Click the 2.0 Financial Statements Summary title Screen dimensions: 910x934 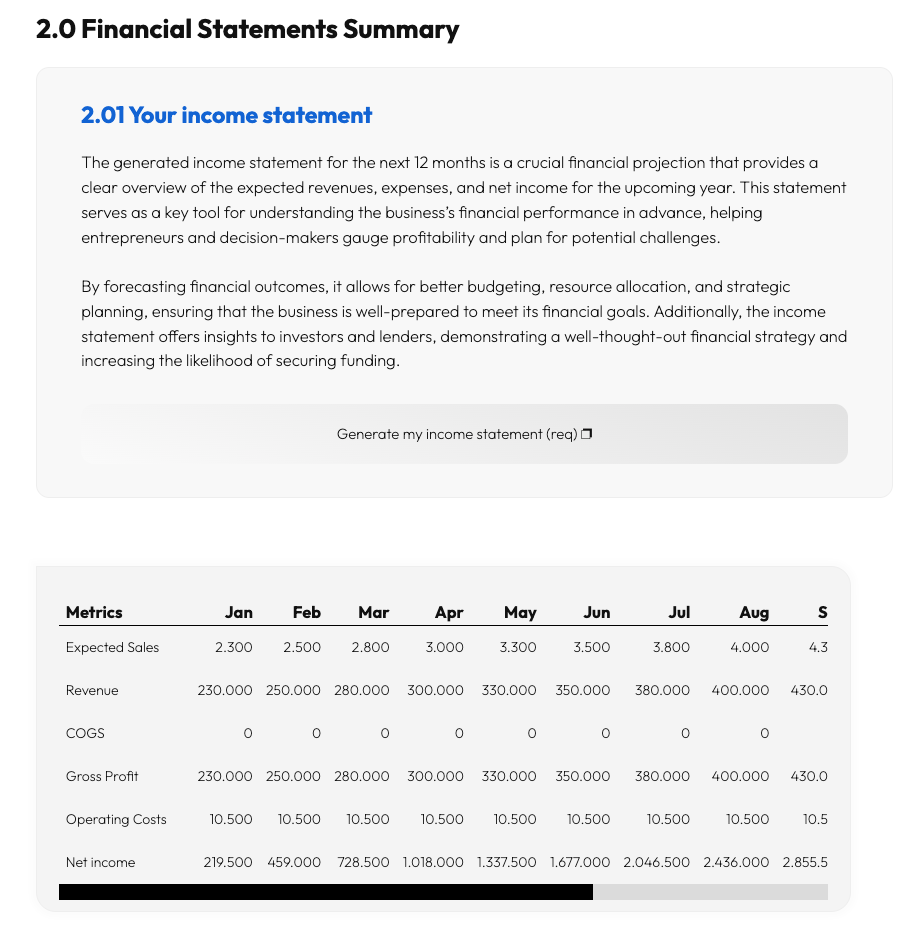pyautogui.click(x=247, y=30)
